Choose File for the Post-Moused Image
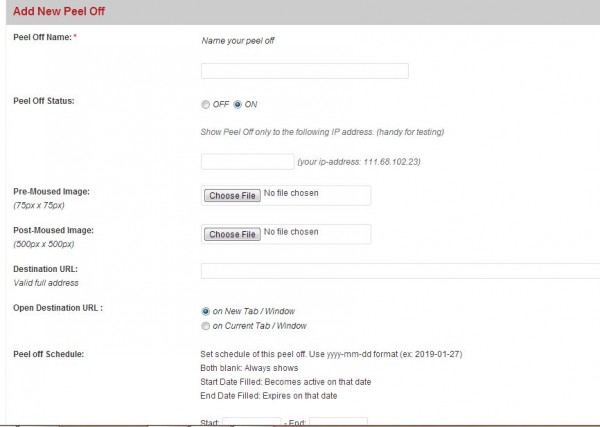Screen dimensions: 600x427 click(232, 234)
